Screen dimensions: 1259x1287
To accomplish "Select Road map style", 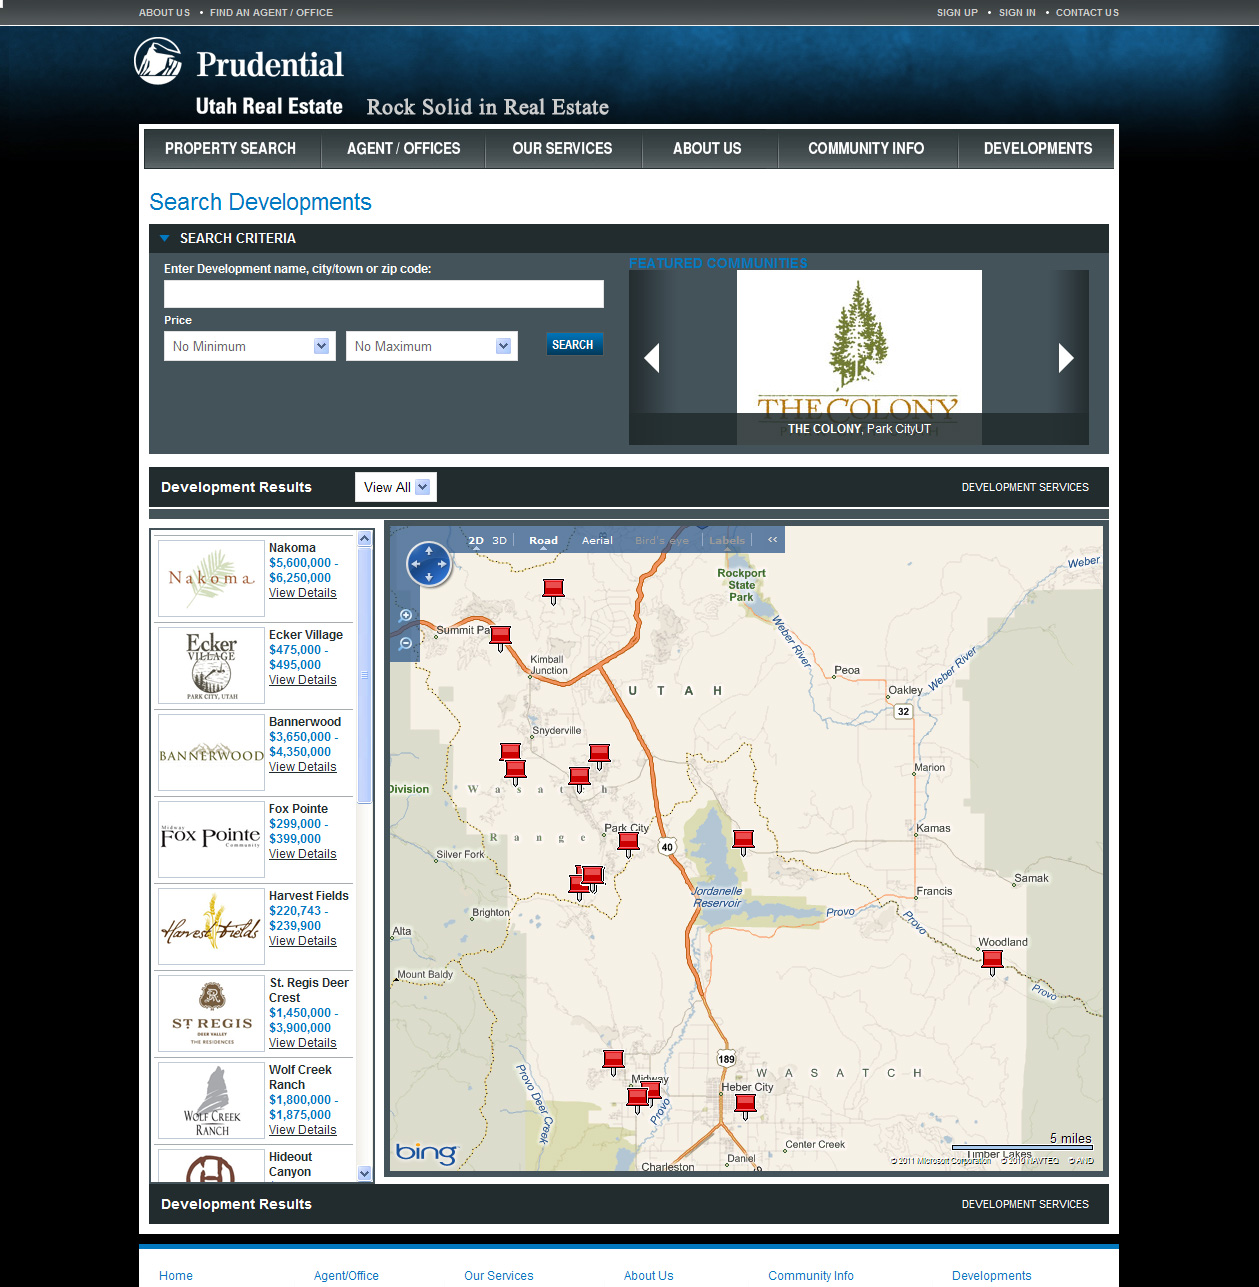I will 543,540.
